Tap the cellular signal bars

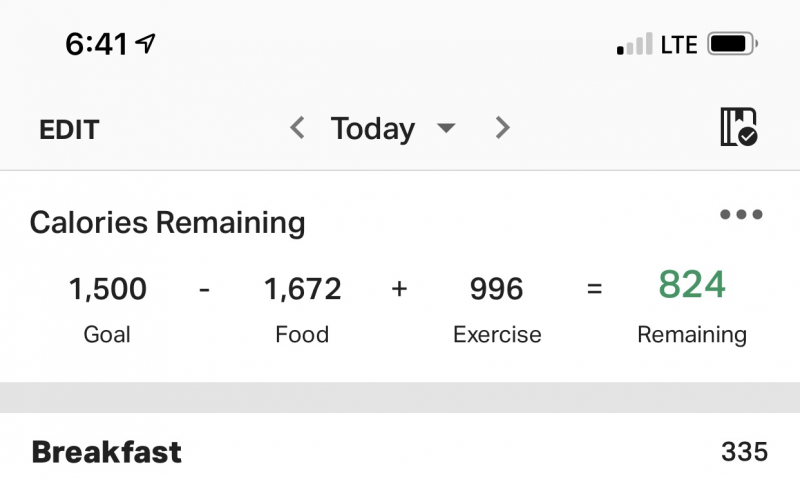[x=635, y=44]
